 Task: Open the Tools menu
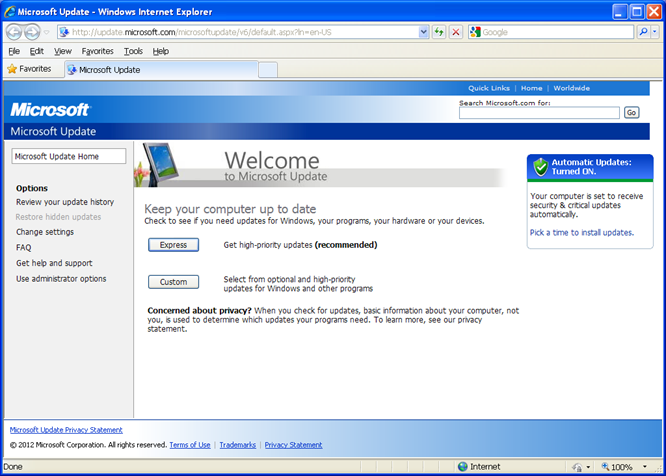click(133, 51)
